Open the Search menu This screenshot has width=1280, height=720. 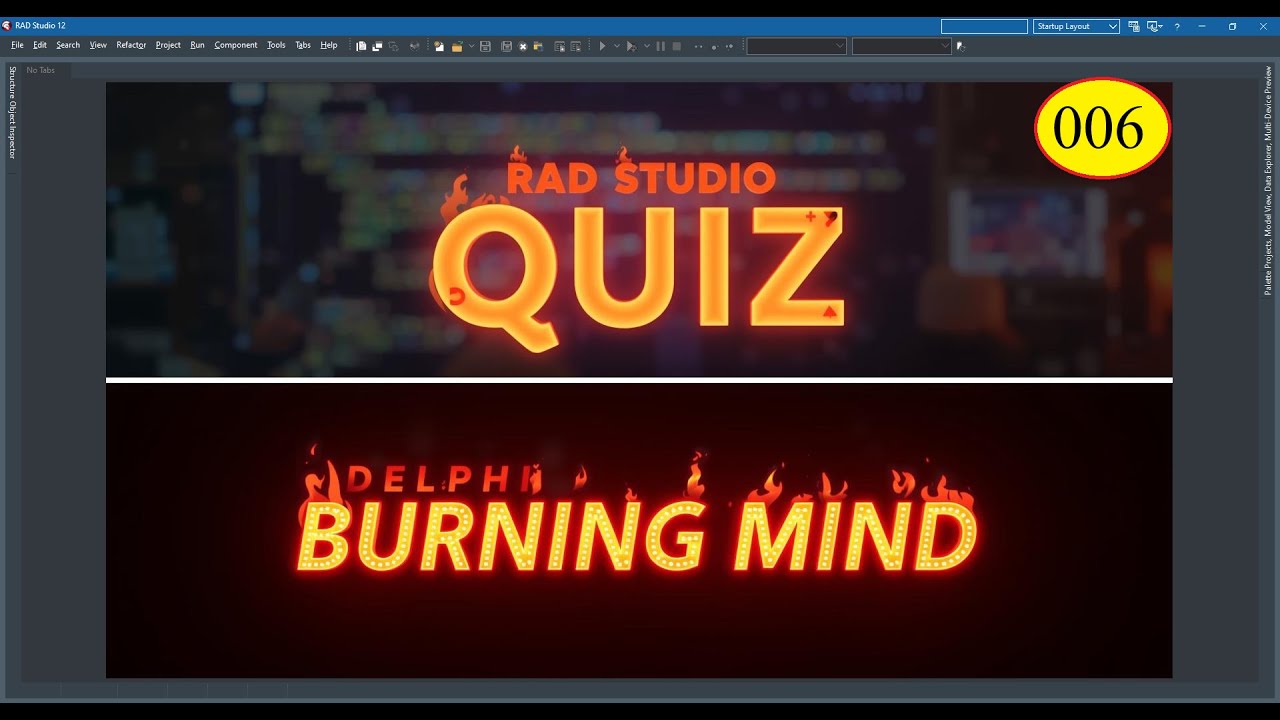click(x=68, y=45)
